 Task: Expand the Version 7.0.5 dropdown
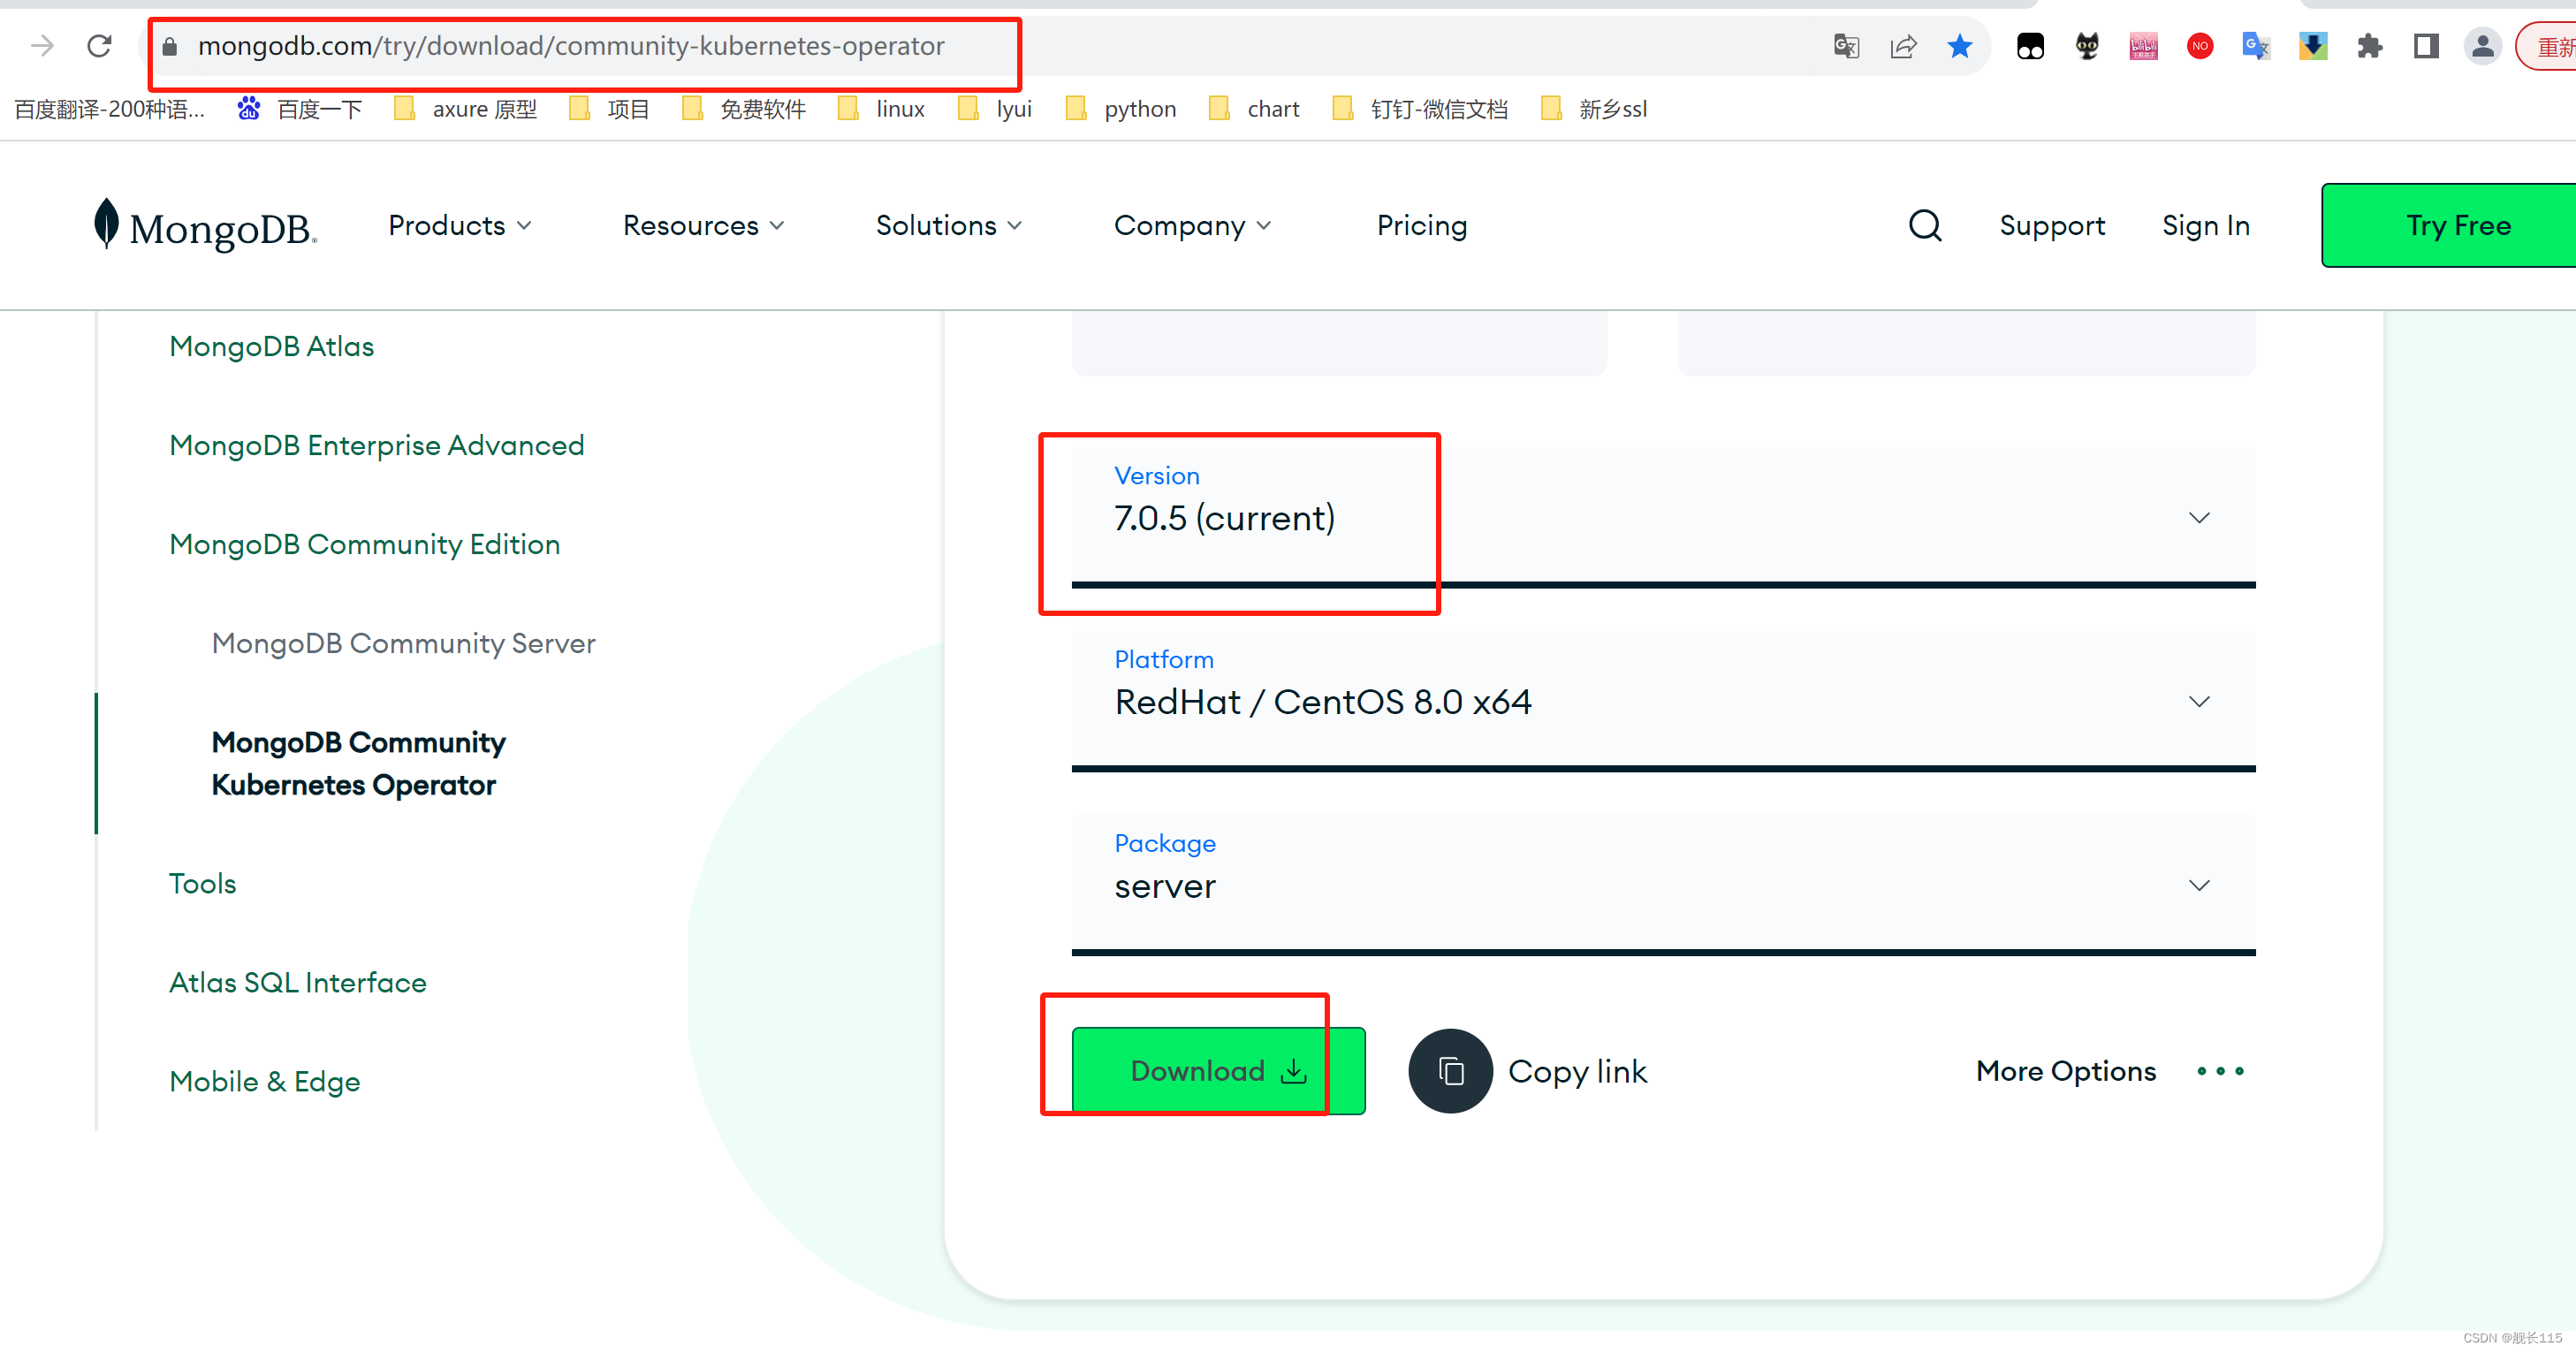[x=2196, y=516]
